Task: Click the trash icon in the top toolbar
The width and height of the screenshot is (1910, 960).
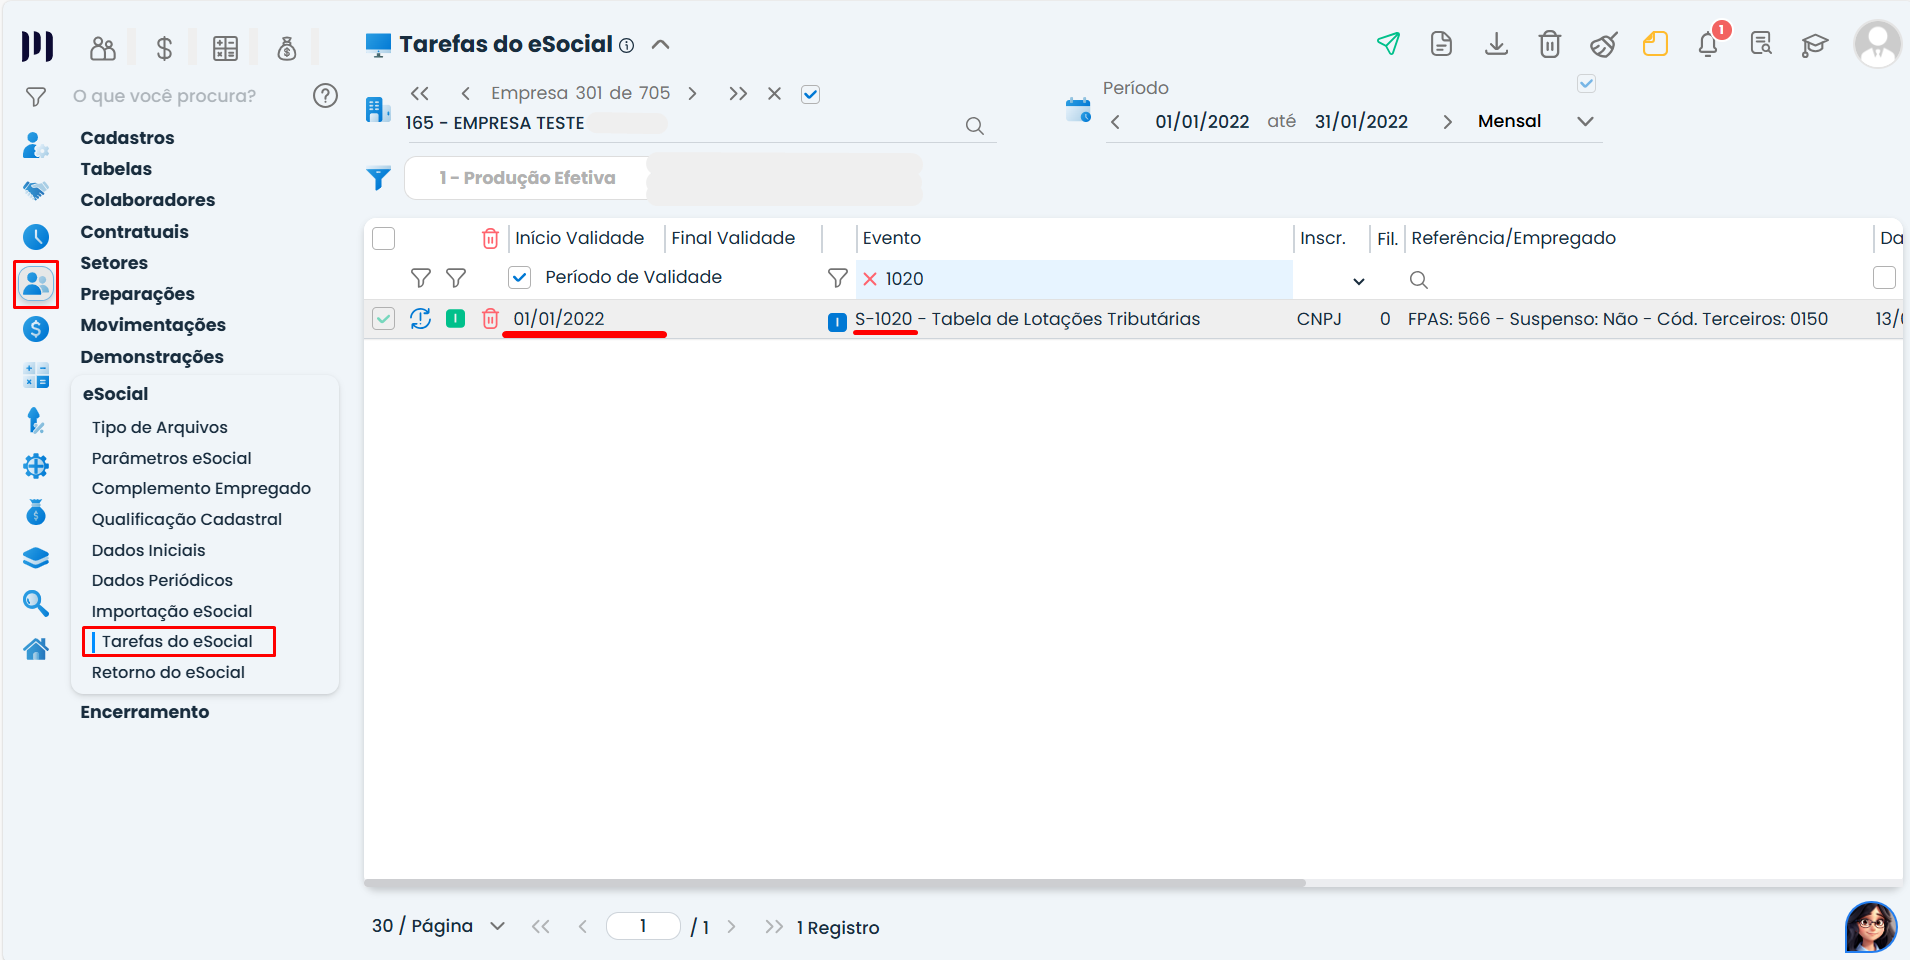Action: tap(1549, 44)
